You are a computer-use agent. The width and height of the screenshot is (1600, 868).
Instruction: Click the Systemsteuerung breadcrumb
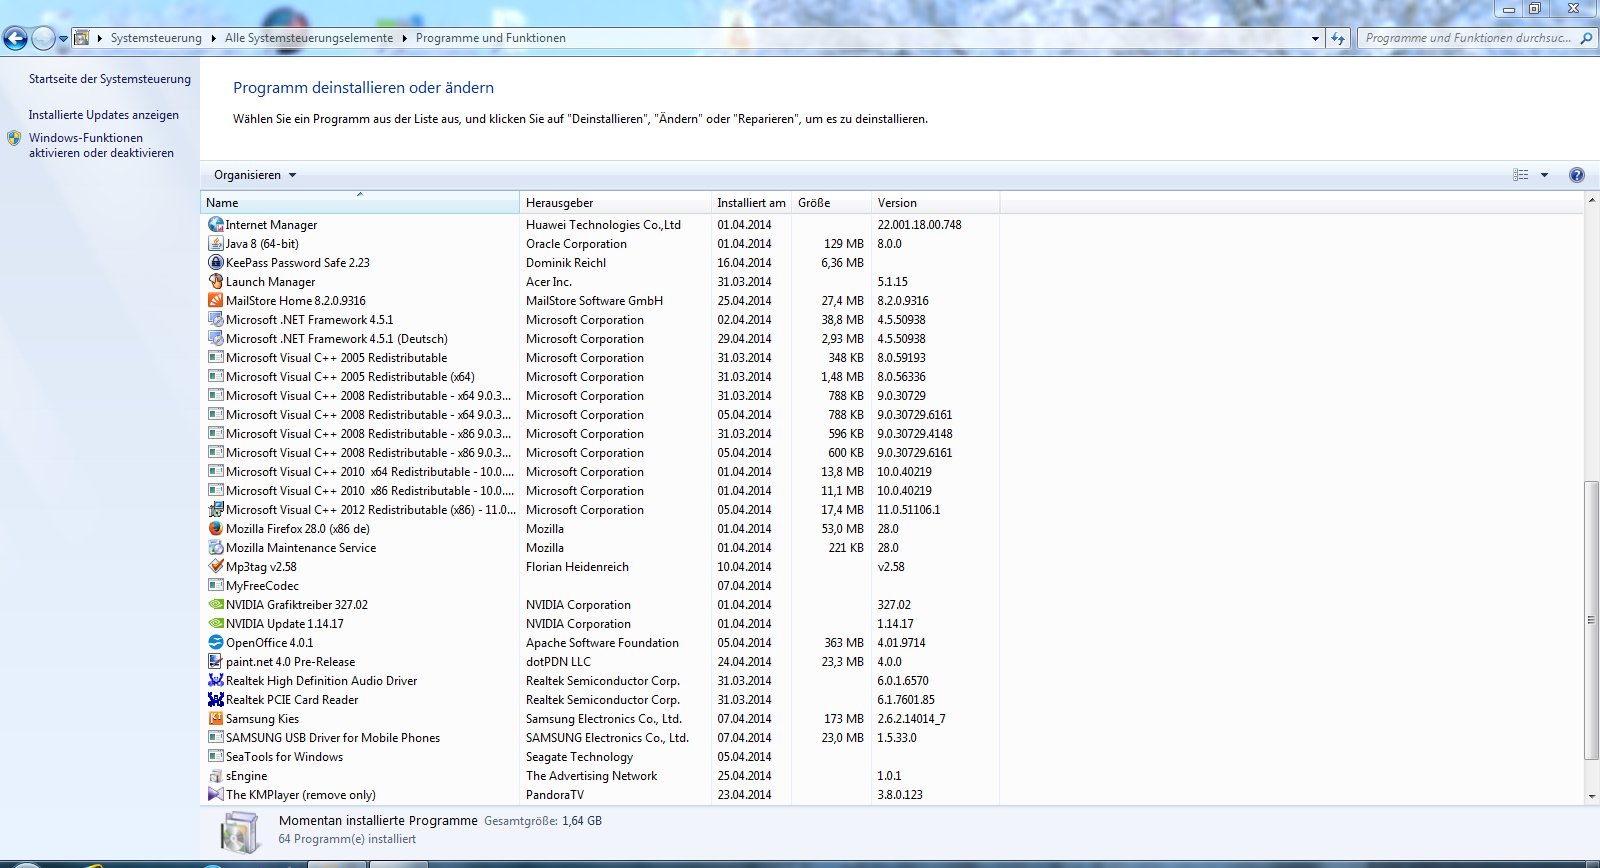point(156,39)
